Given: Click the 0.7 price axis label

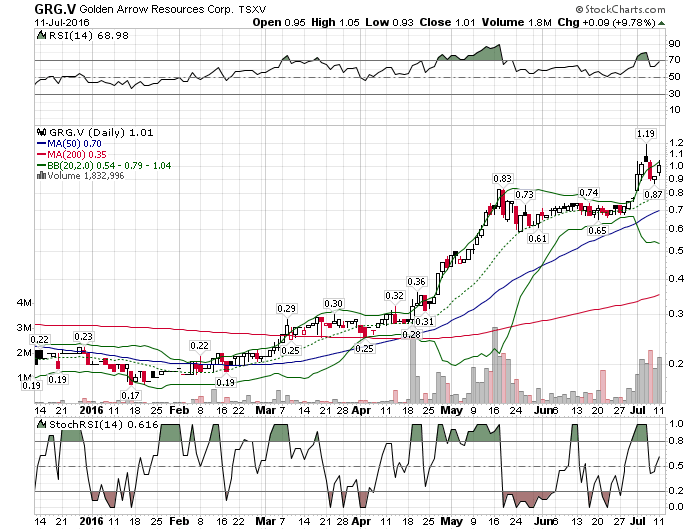Looking at the screenshot, I should click(x=676, y=210).
